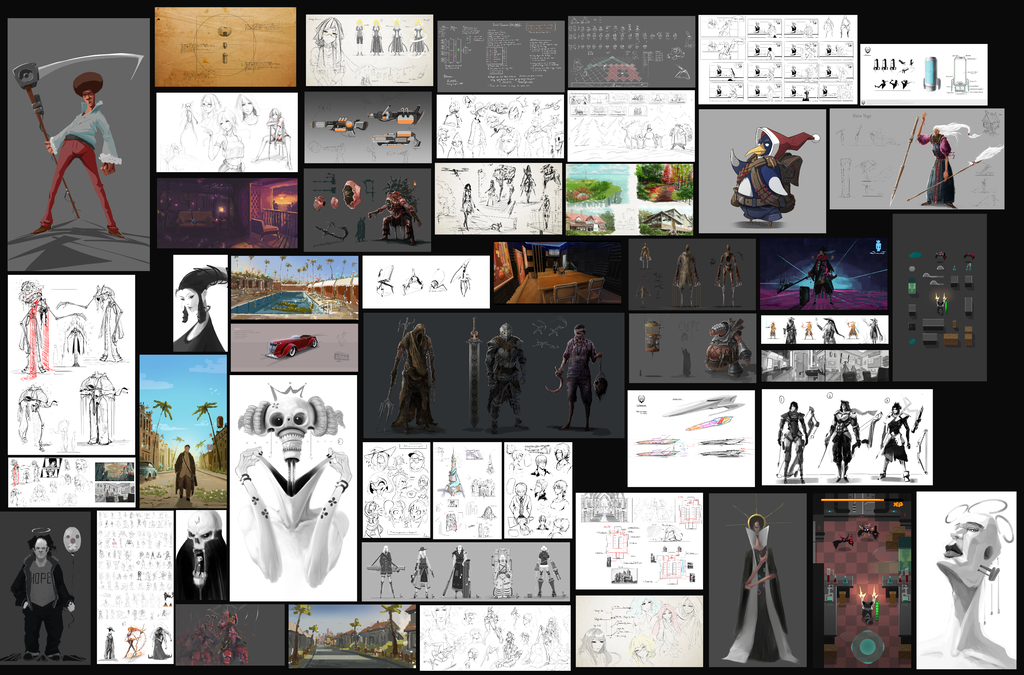Open three ink warriors with bows
The height and width of the screenshot is (675, 1024).
(847, 437)
